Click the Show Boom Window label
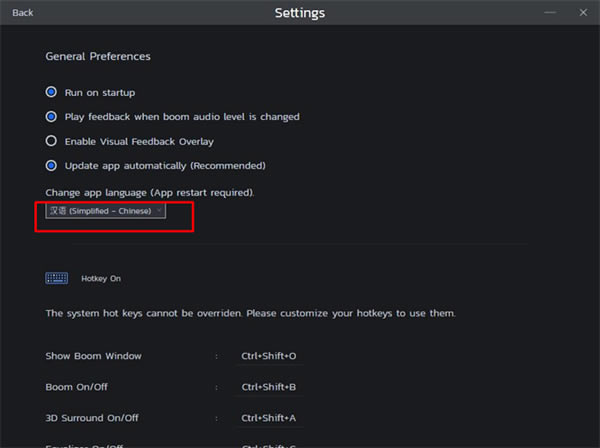This screenshot has height=448, width=600. pyautogui.click(x=93, y=356)
